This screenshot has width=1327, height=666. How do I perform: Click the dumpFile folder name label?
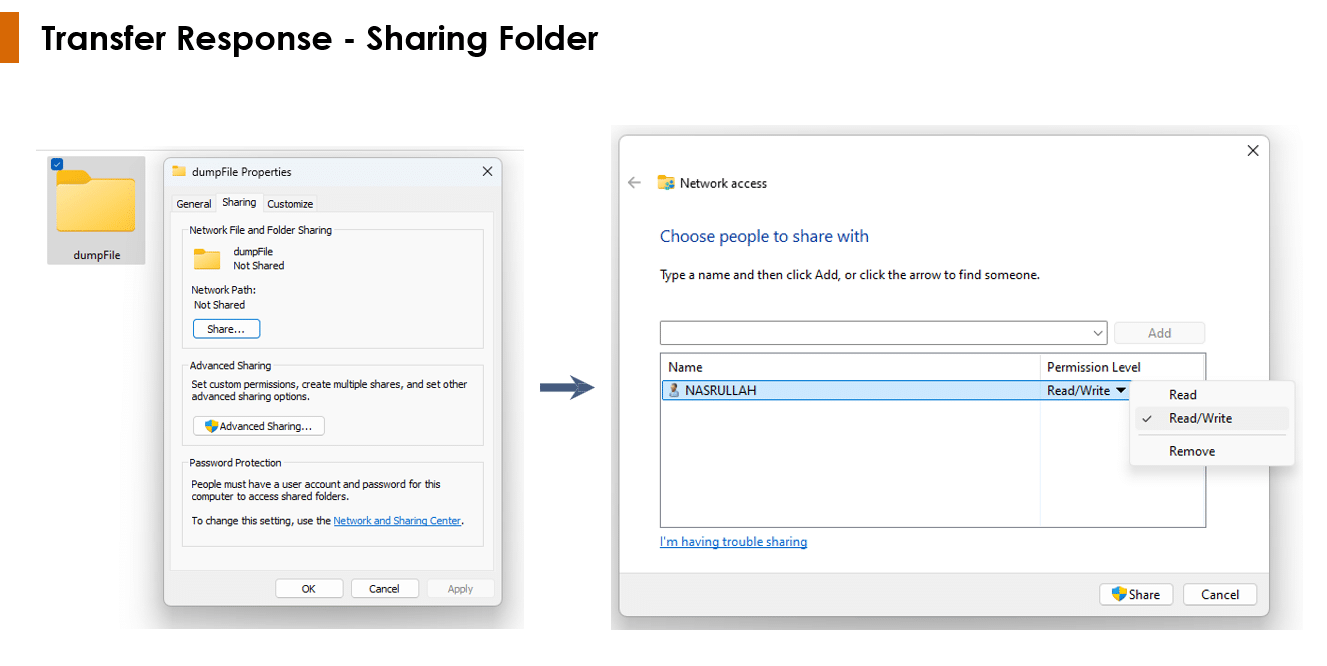[x=96, y=255]
